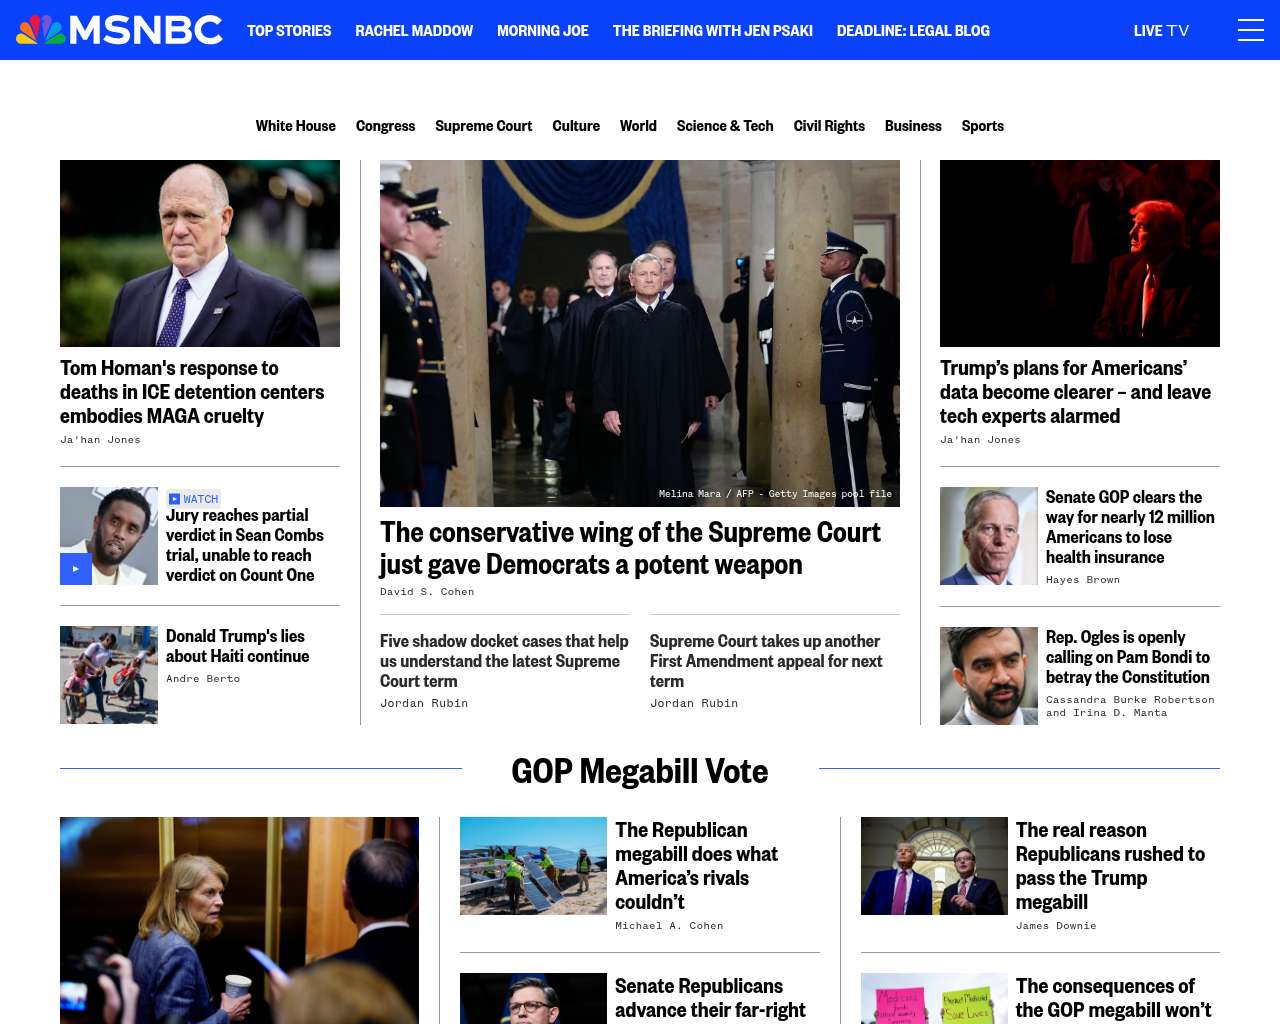Screen dimensions: 1280x1024
Task: Open Deadline: Legal Blog tab
Action: (913, 30)
